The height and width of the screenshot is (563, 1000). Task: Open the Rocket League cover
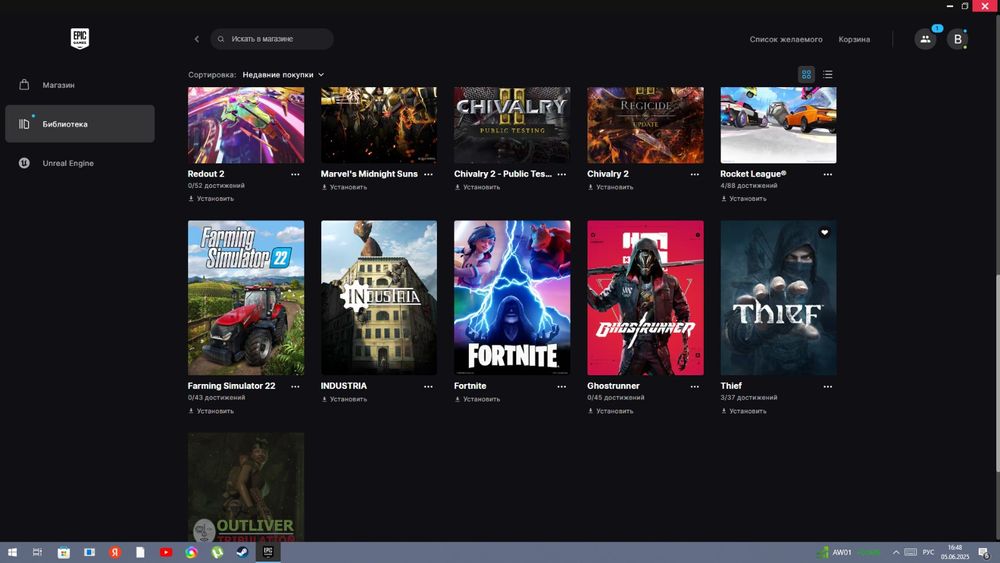779,125
